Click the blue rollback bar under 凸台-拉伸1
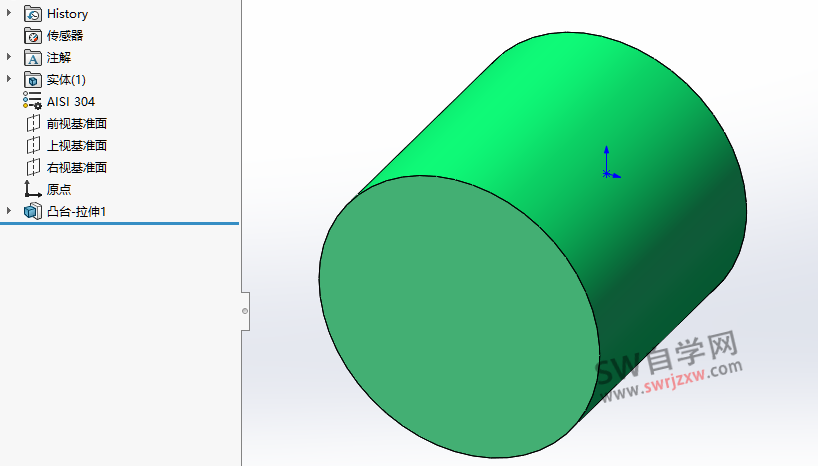 (119, 223)
